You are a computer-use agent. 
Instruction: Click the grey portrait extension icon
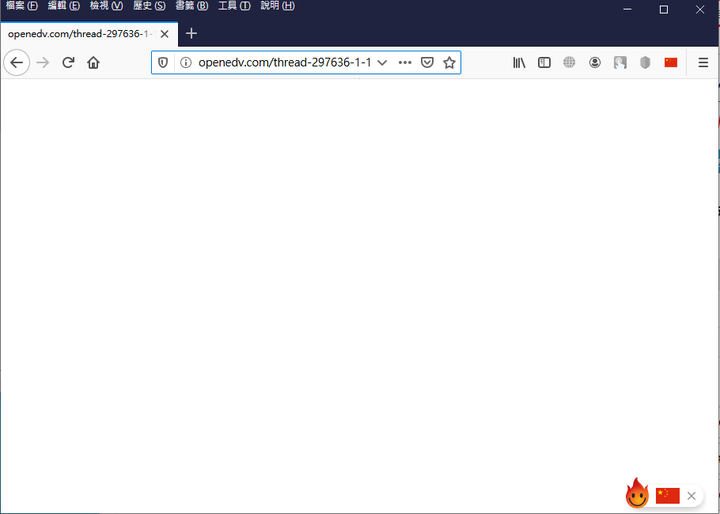tap(620, 62)
